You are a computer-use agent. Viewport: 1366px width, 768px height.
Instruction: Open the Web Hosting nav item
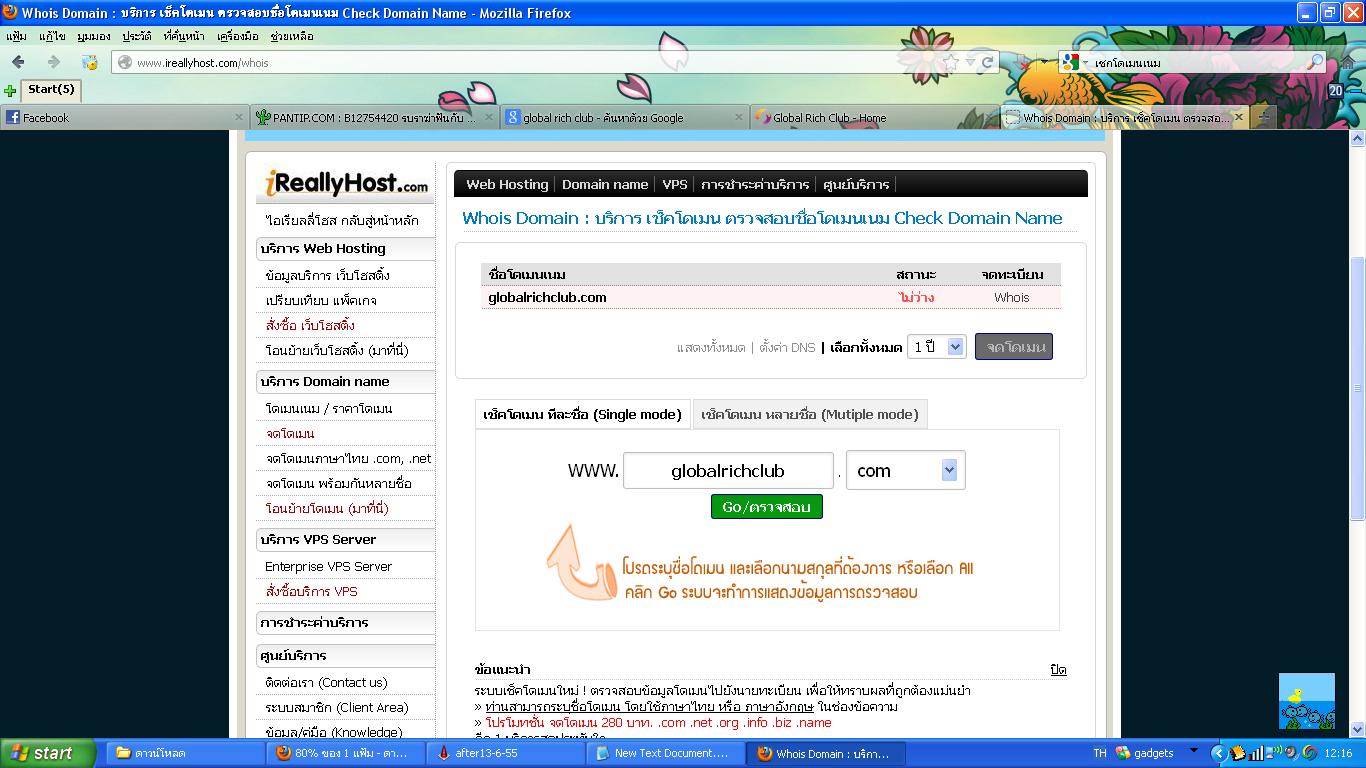(507, 184)
